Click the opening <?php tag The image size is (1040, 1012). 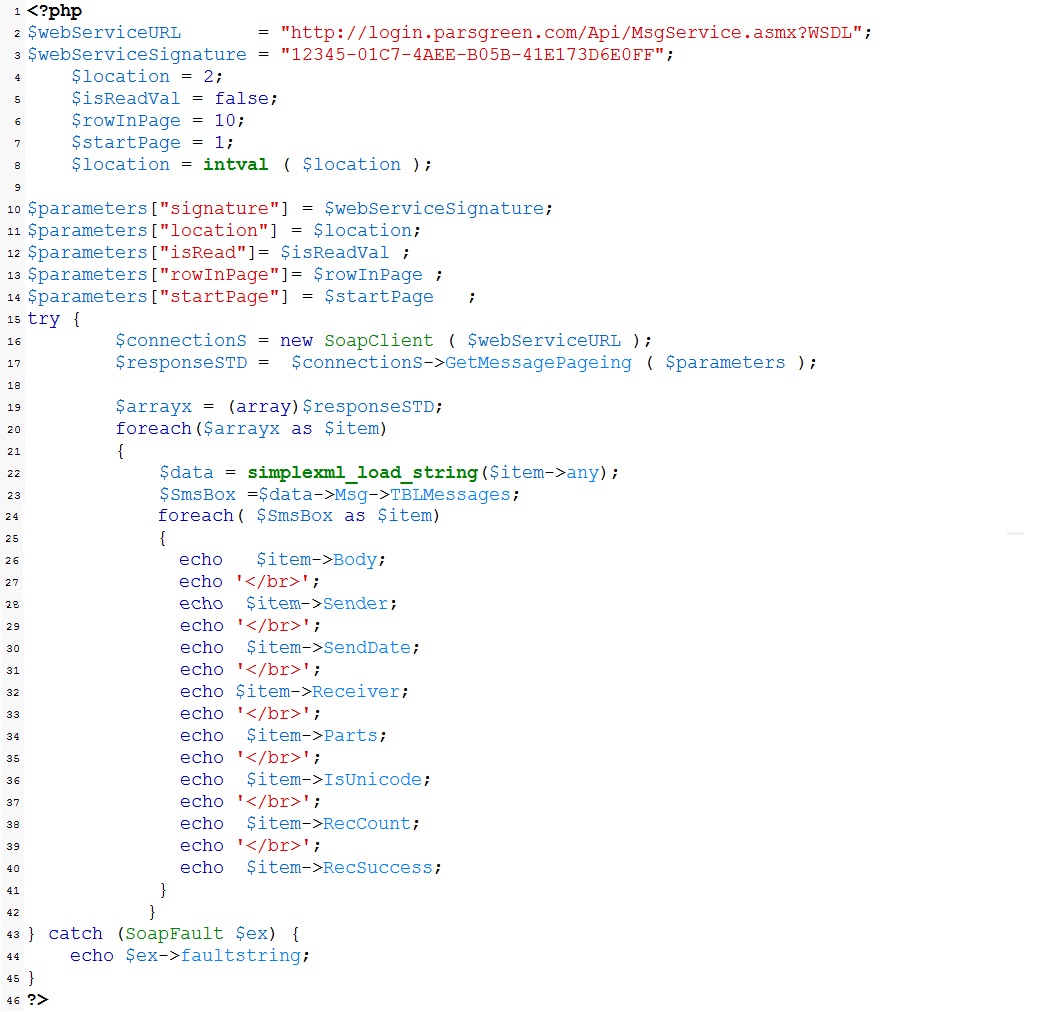(x=55, y=11)
